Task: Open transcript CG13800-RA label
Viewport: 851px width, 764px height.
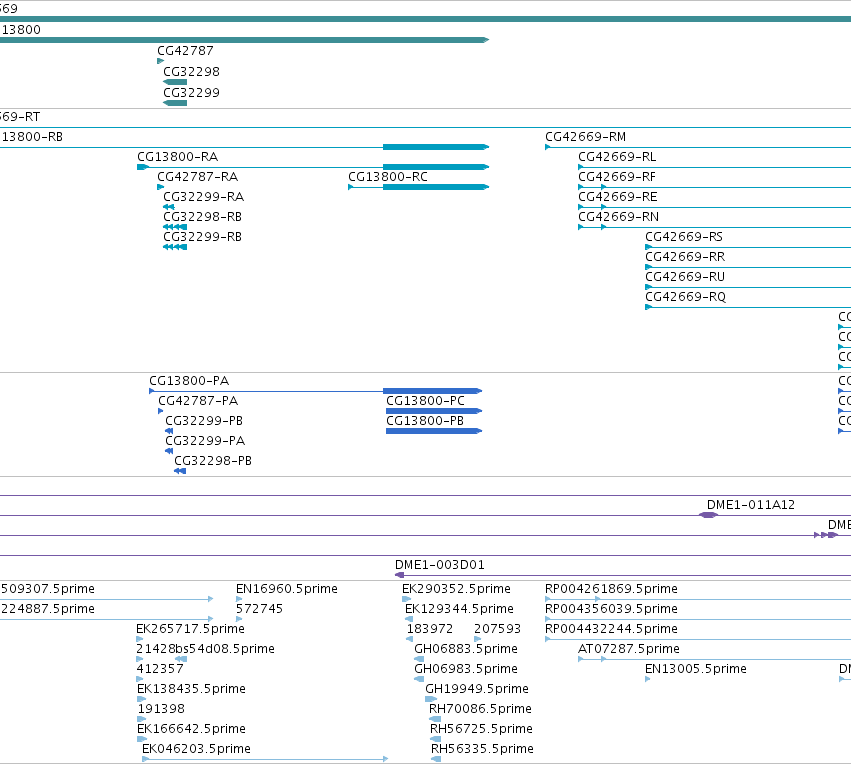Action: [x=177, y=157]
